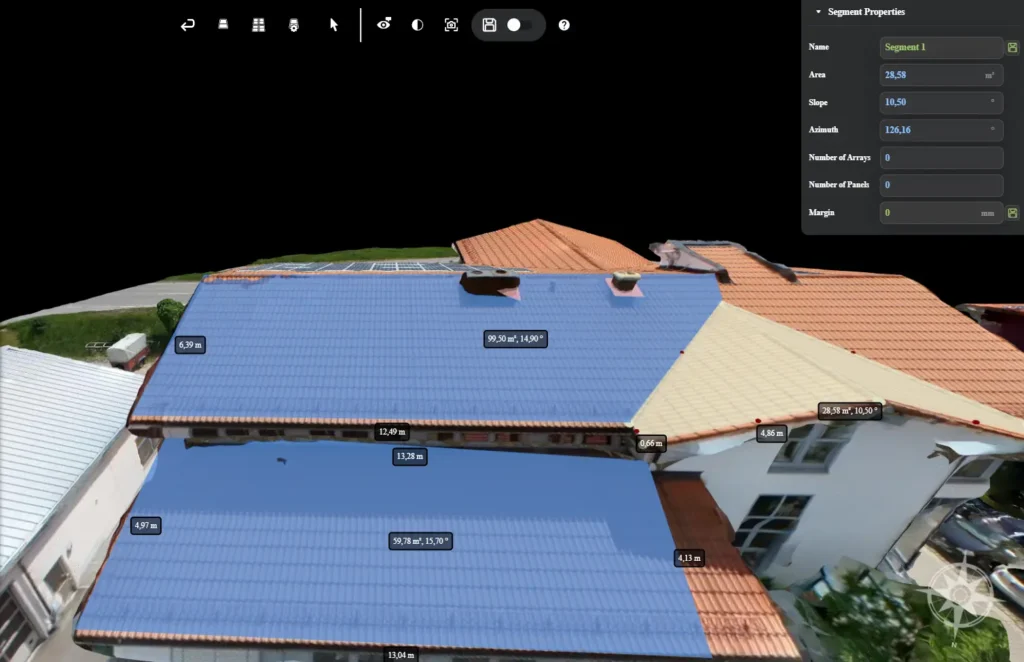Viewport: 1024px width, 662px height.
Task: Click the 6,39 m edge label
Action: [x=190, y=345]
